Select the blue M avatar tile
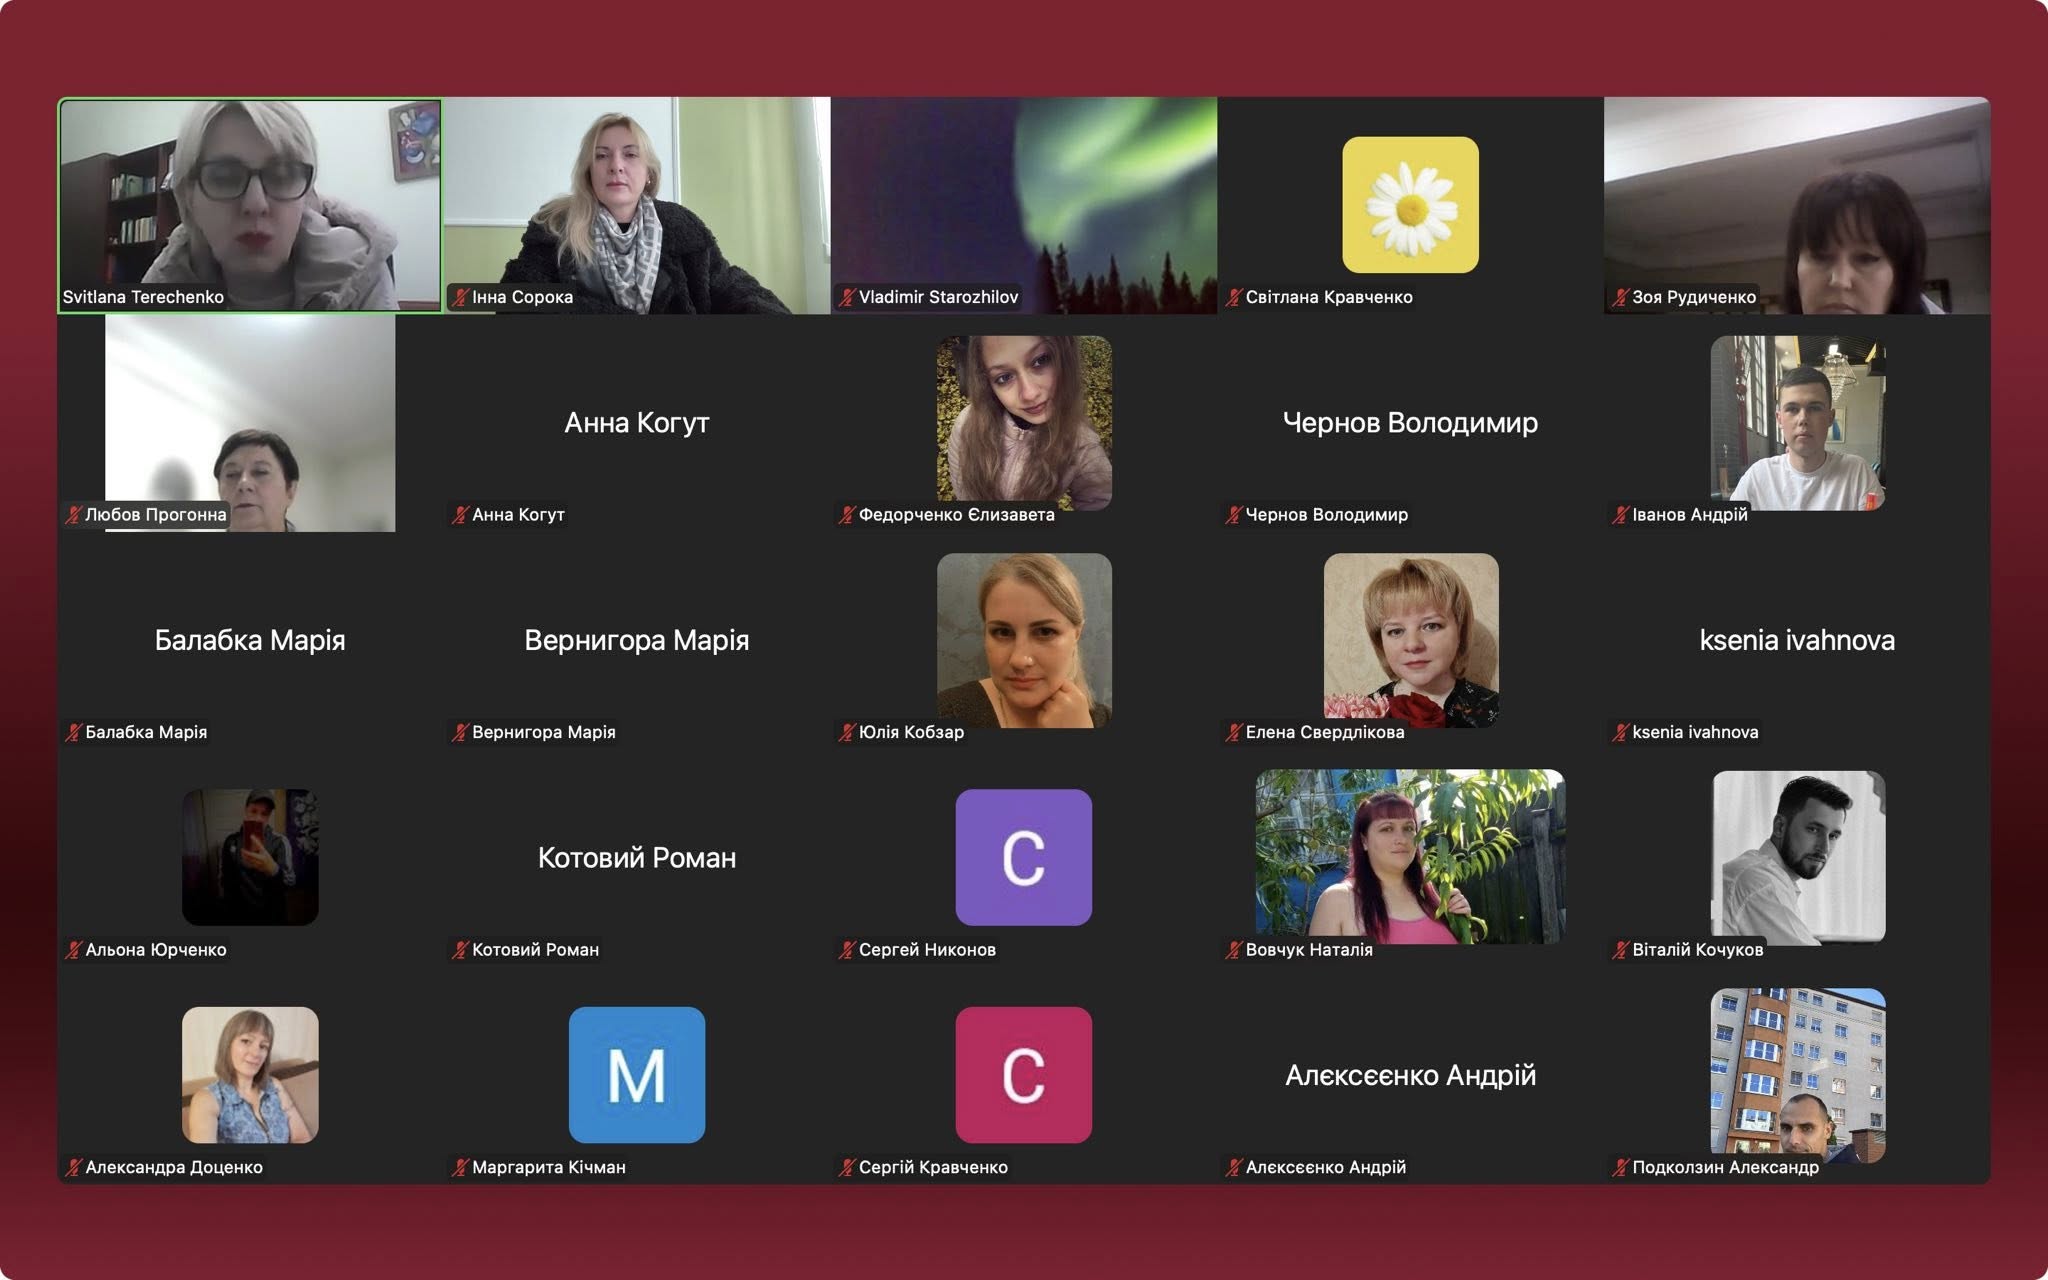 coord(637,1075)
